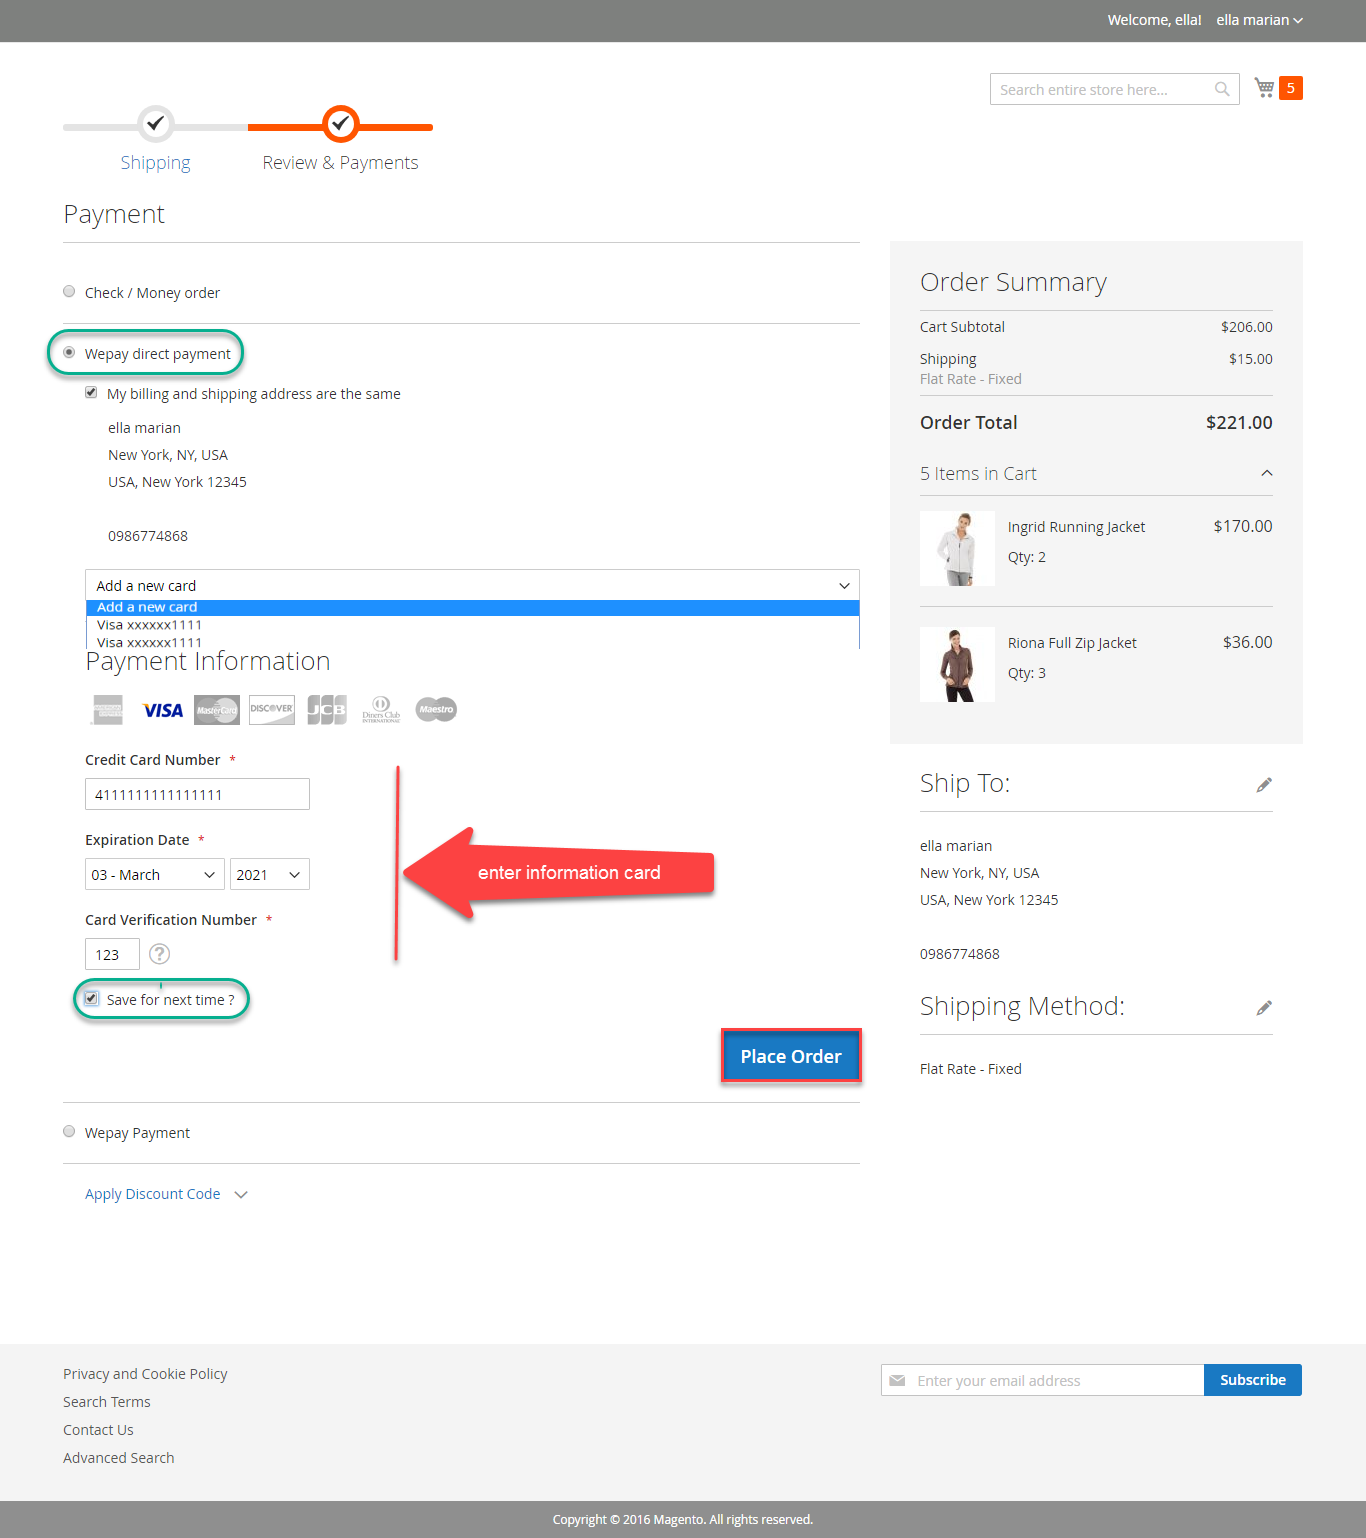Image resolution: width=1366 pixels, height=1538 pixels.
Task: Open ella marian account menu
Action: tap(1259, 20)
